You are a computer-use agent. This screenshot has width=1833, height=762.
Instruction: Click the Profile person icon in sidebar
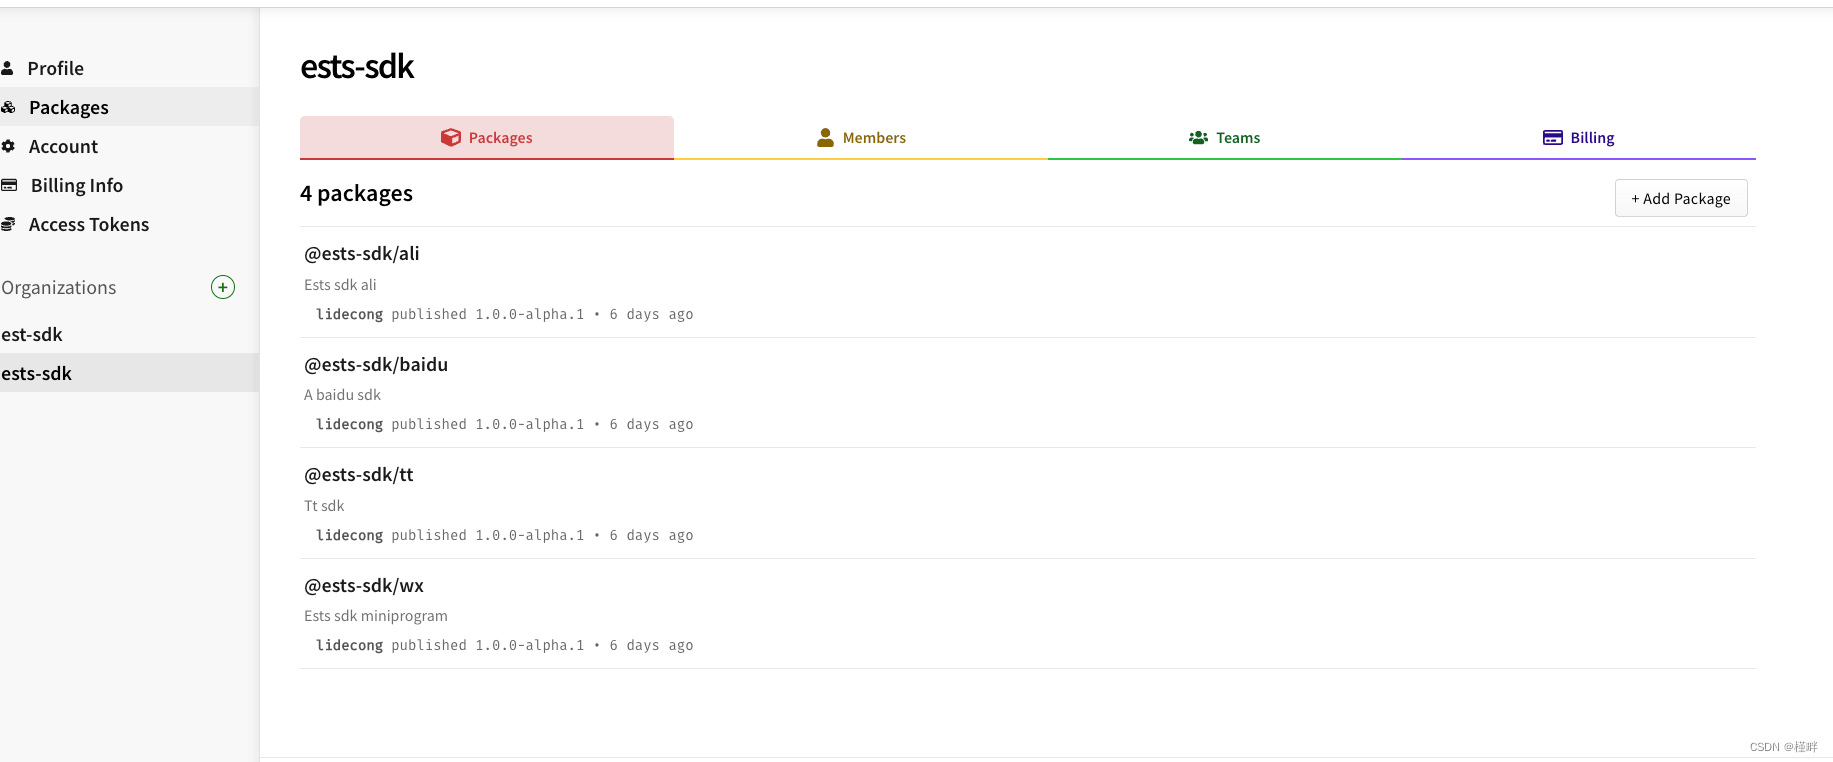[7, 68]
